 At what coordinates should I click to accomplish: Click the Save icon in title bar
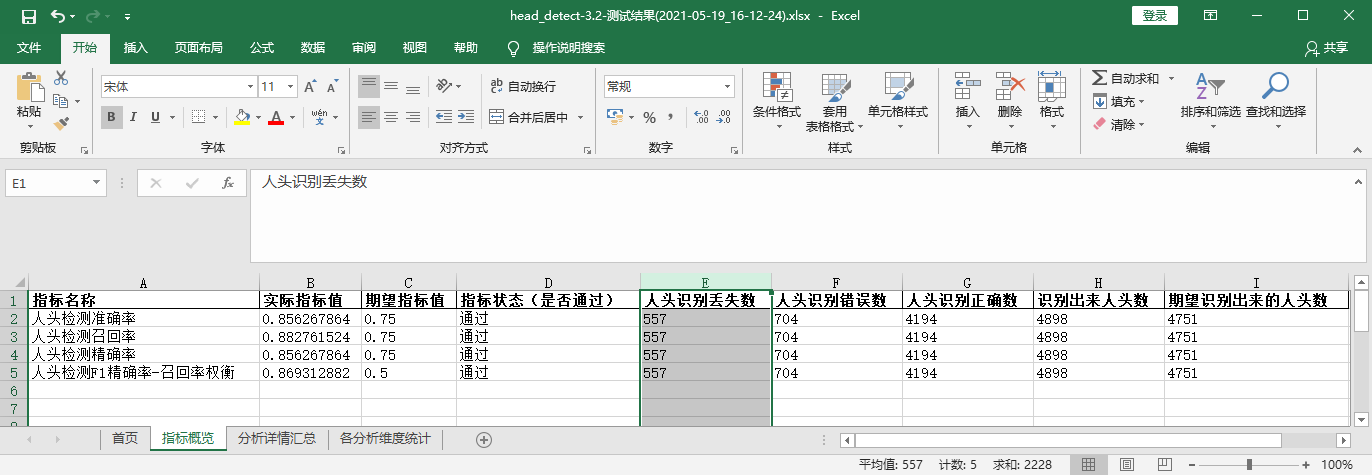[28, 16]
